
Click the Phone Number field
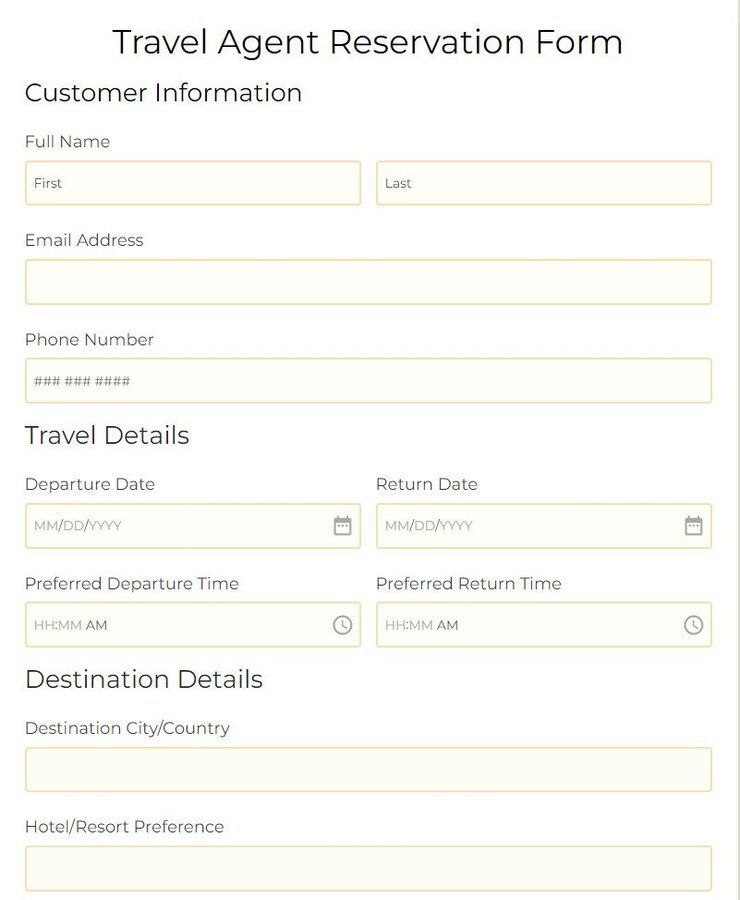tap(368, 381)
